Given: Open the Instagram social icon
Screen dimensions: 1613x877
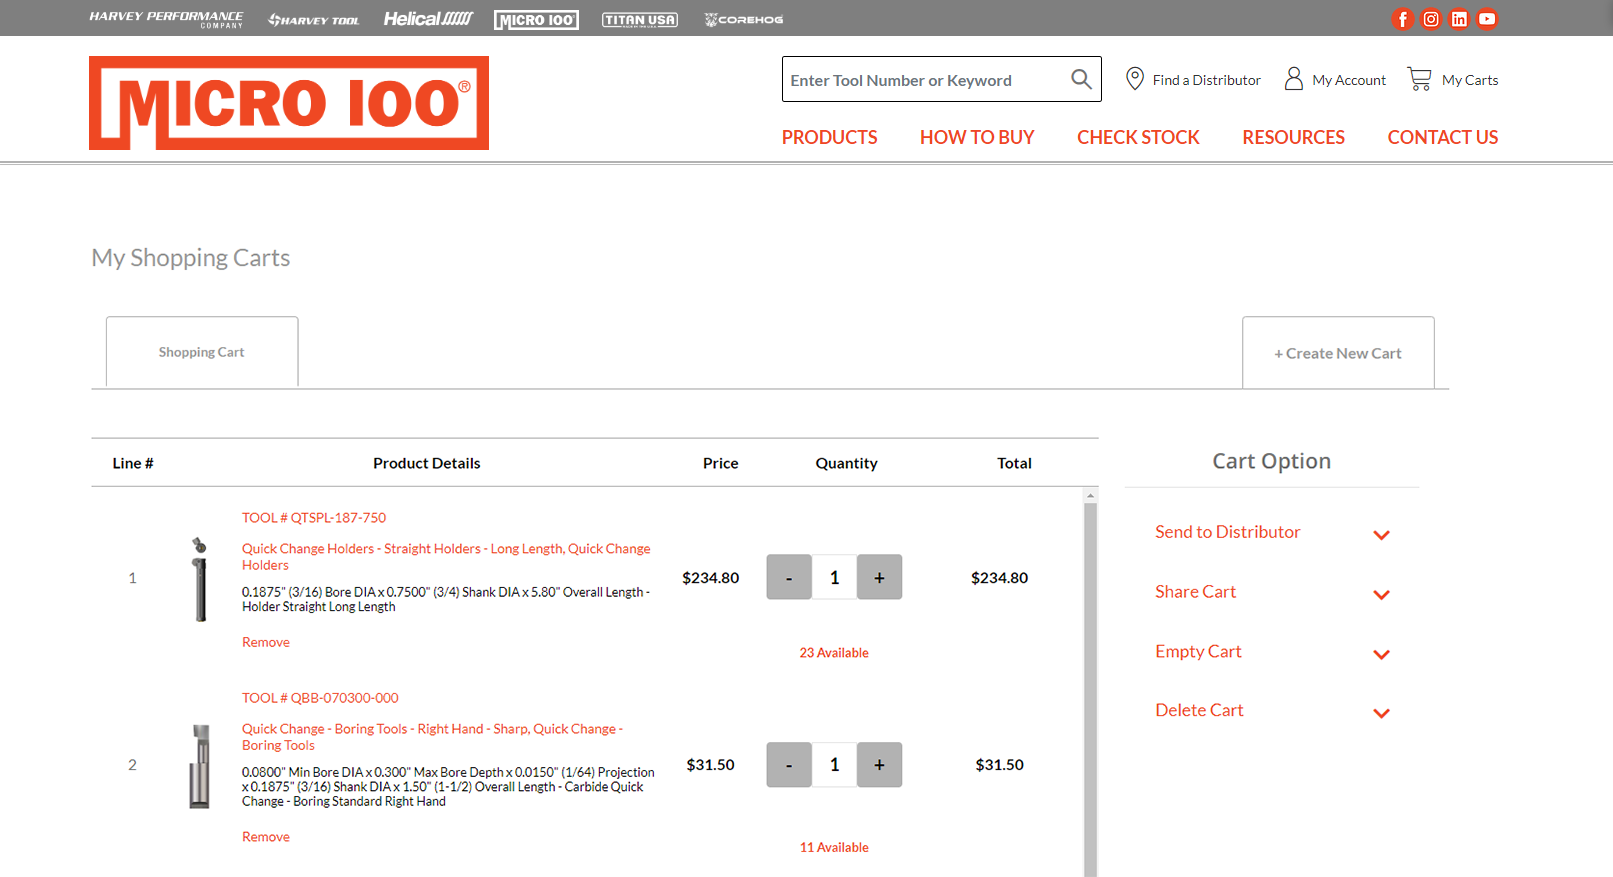Looking at the screenshot, I should pos(1431,19).
